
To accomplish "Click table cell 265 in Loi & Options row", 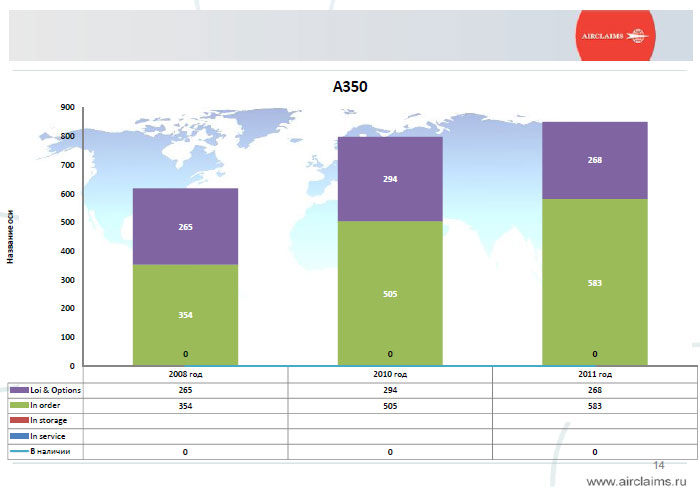I will coord(185,390).
